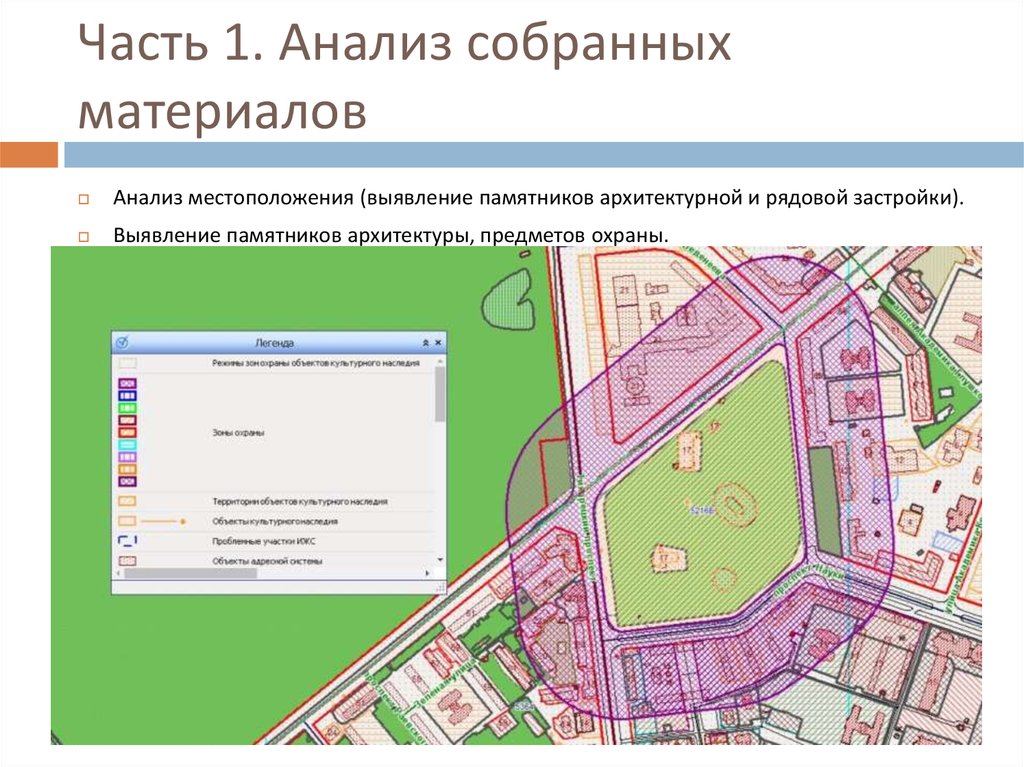This screenshot has width=1024, height=767.
Task: Select the Объекты культурного наследия line symbol
Action: (x=162, y=521)
